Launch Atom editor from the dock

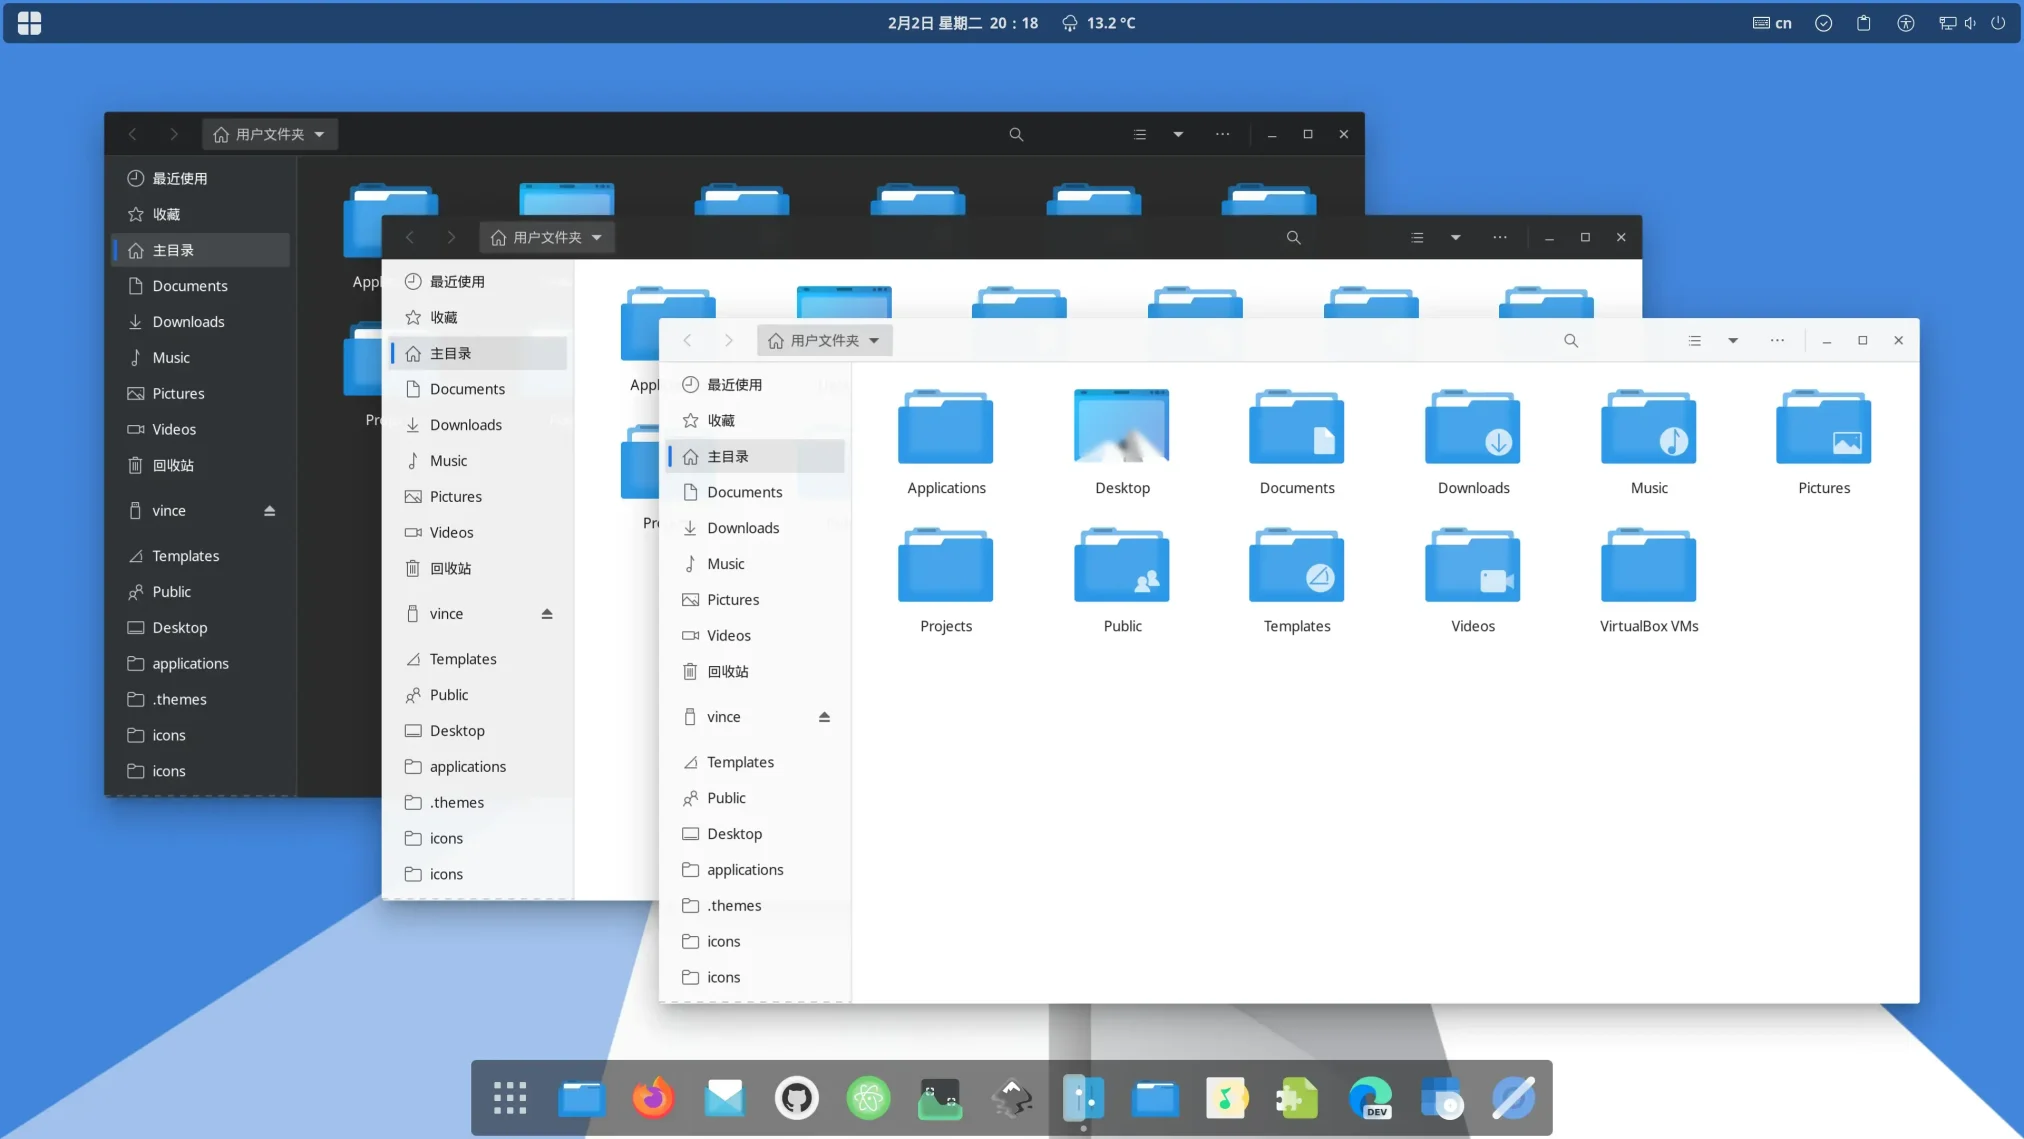pos(867,1097)
